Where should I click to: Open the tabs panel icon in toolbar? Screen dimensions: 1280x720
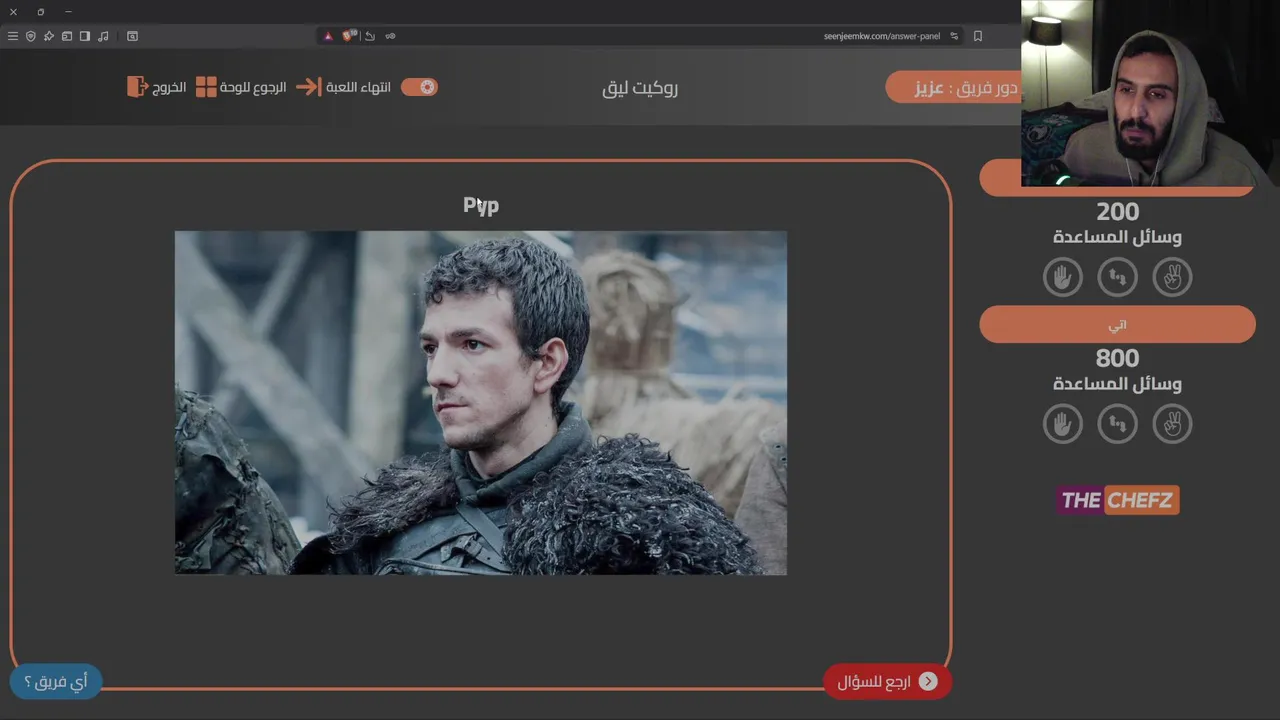[67, 36]
